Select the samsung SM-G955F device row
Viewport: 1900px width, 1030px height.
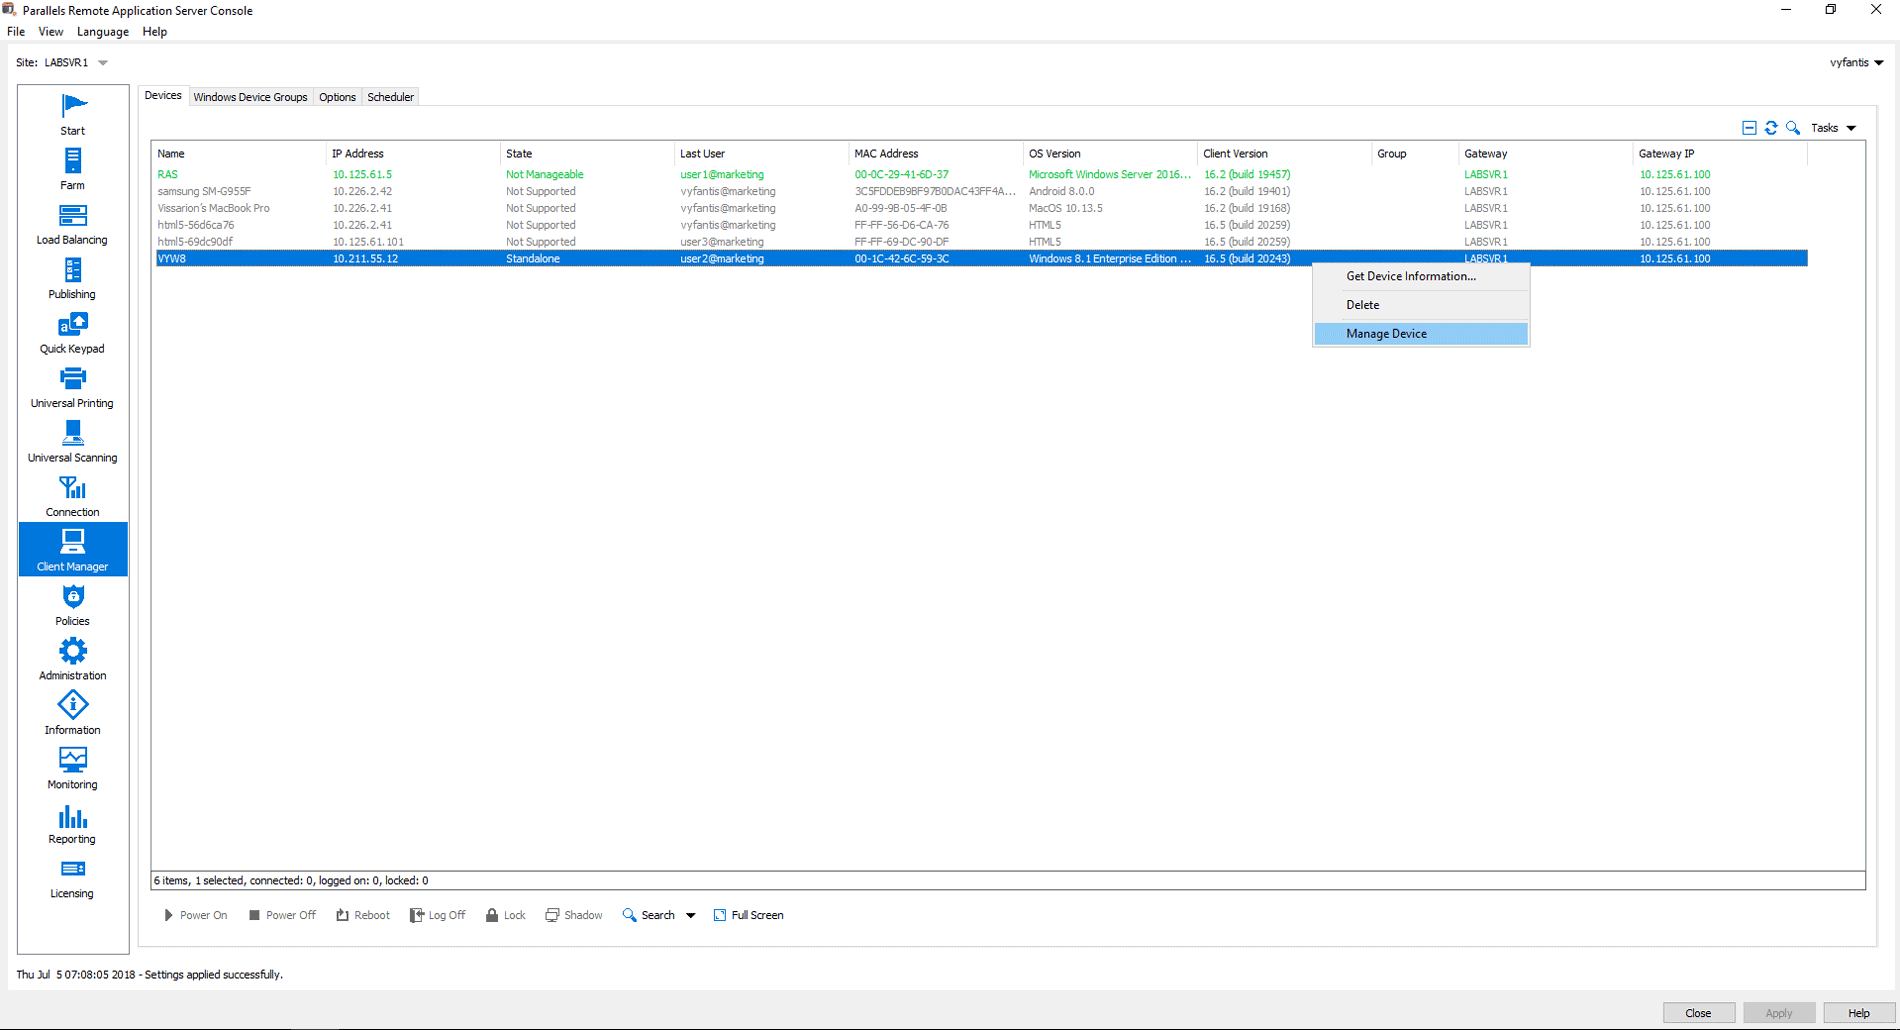(981, 191)
